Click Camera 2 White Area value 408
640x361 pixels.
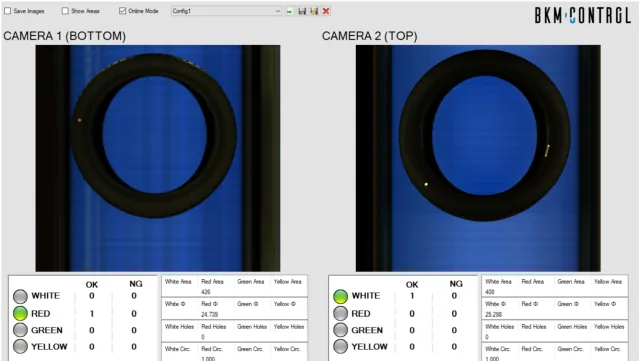(x=490, y=292)
